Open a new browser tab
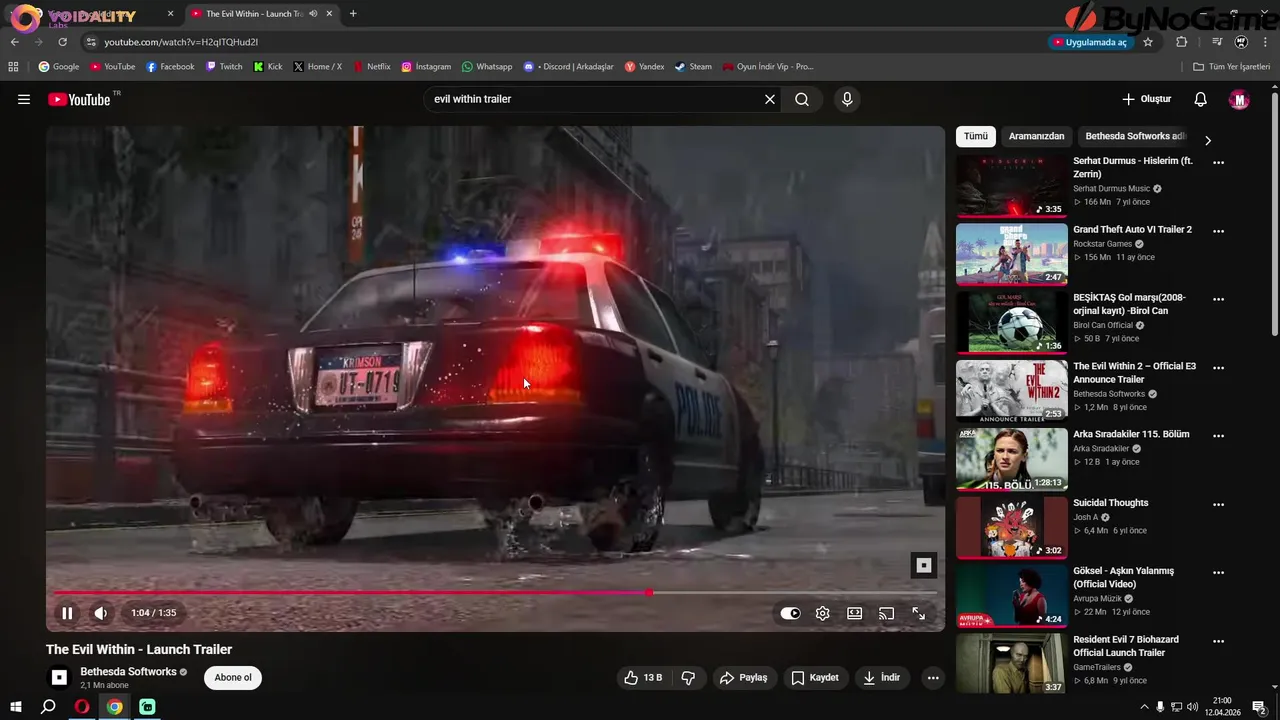The image size is (1280, 720). [353, 14]
